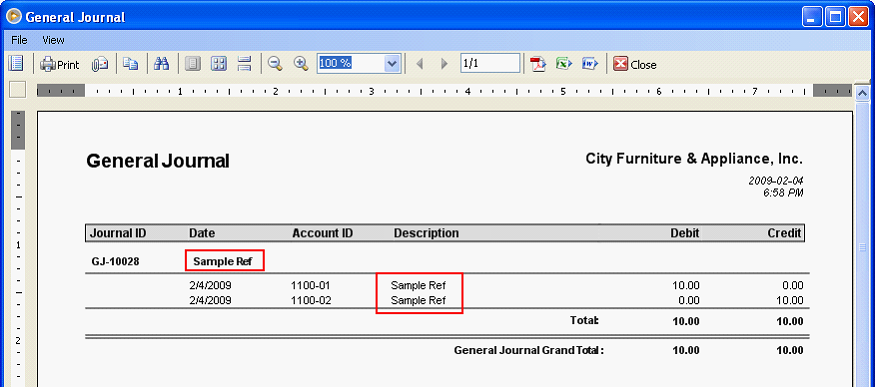The width and height of the screenshot is (876, 388).
Task: Click the Description column header
Action: click(x=426, y=233)
